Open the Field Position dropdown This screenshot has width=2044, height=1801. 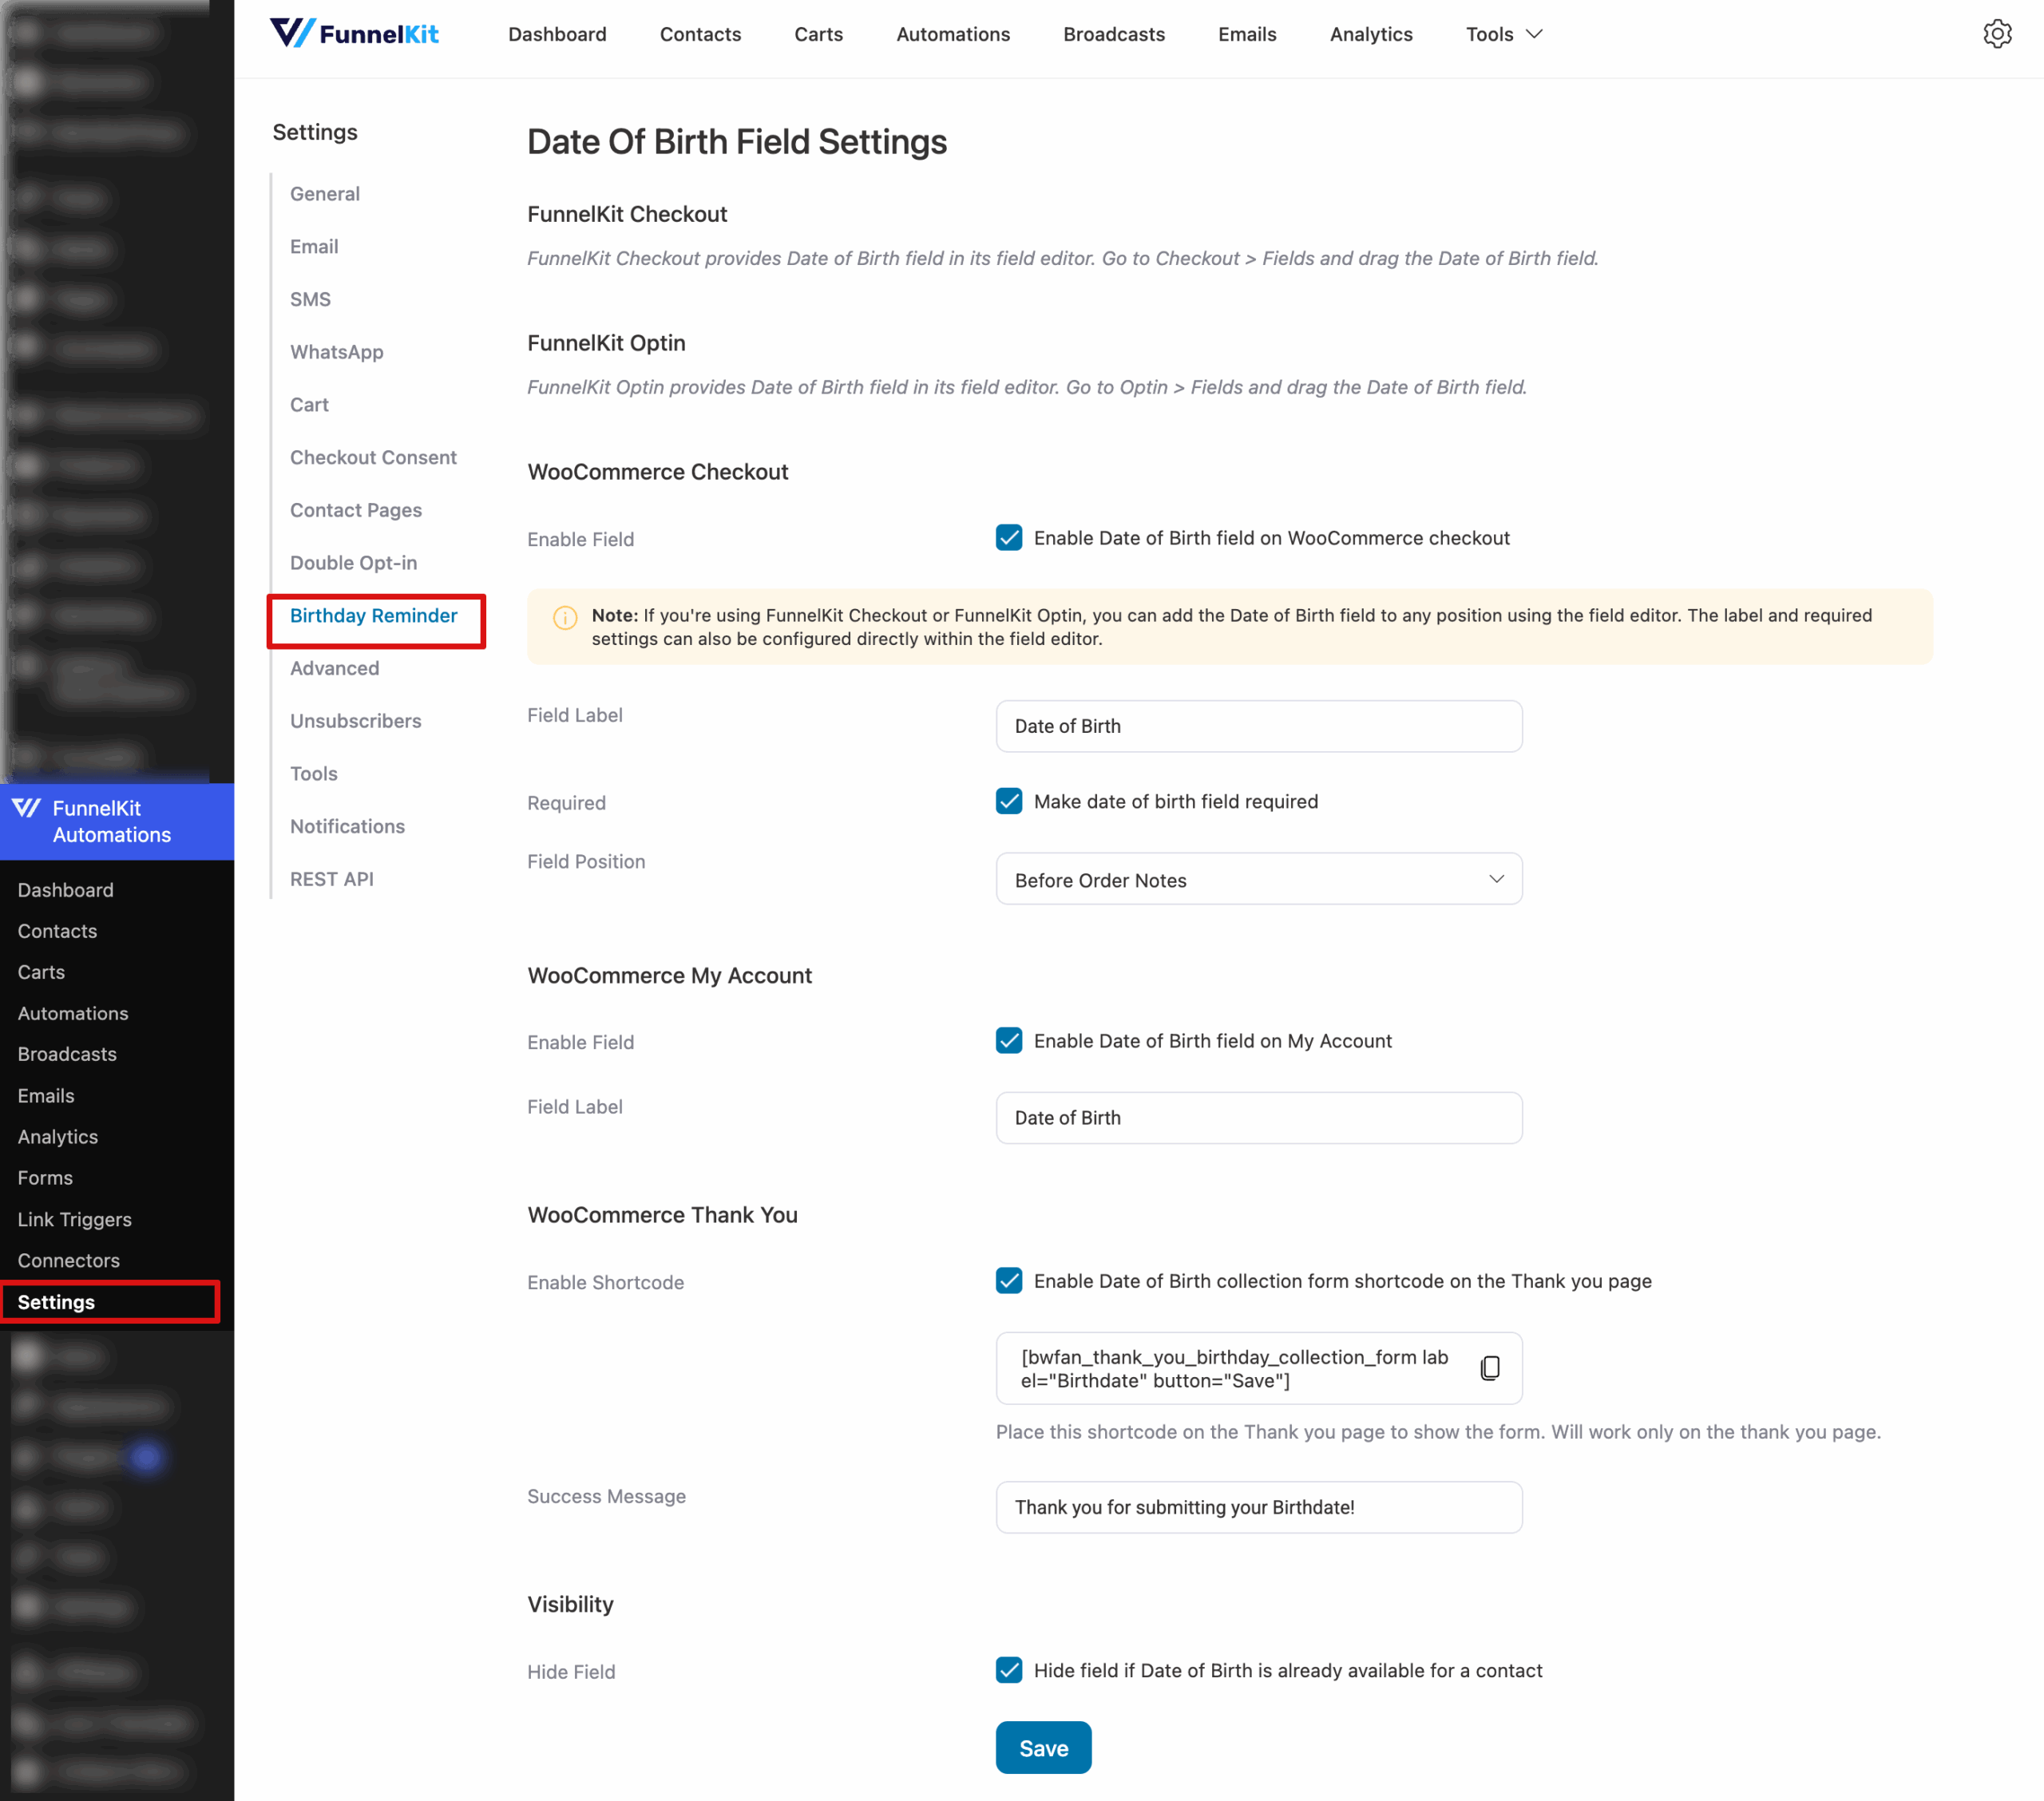click(1258, 879)
